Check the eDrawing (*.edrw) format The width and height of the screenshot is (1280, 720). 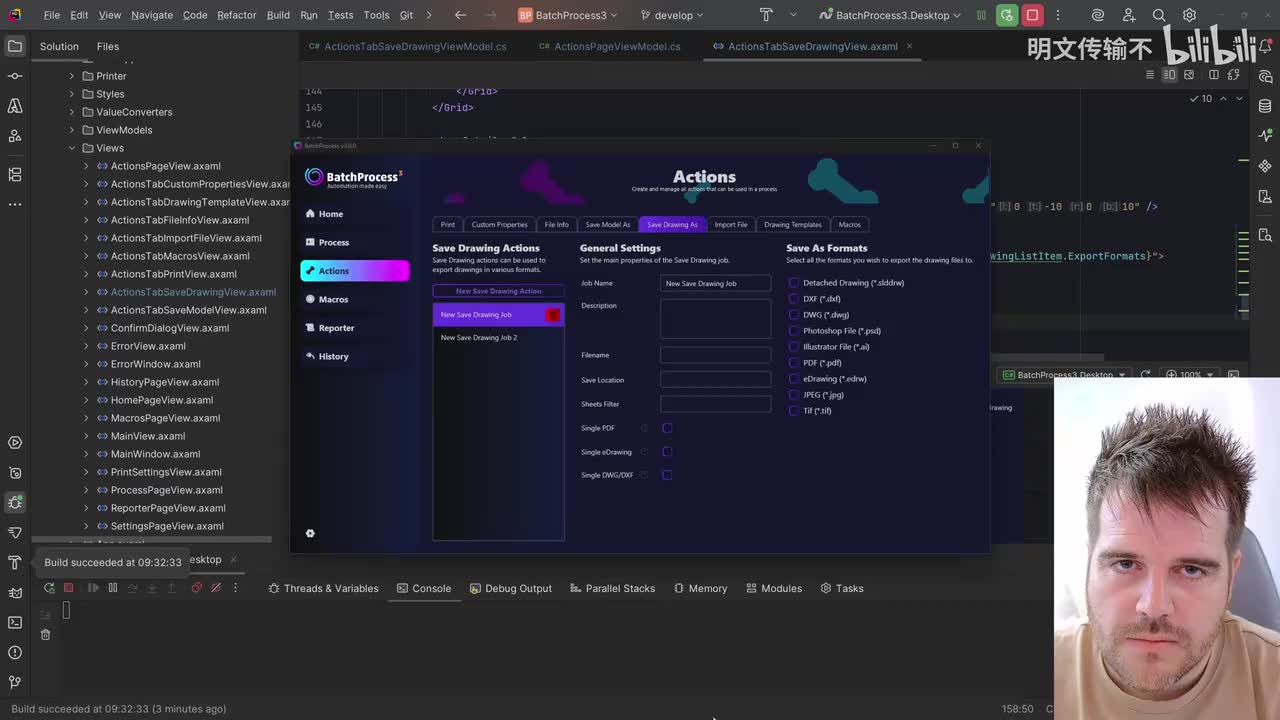tap(794, 379)
